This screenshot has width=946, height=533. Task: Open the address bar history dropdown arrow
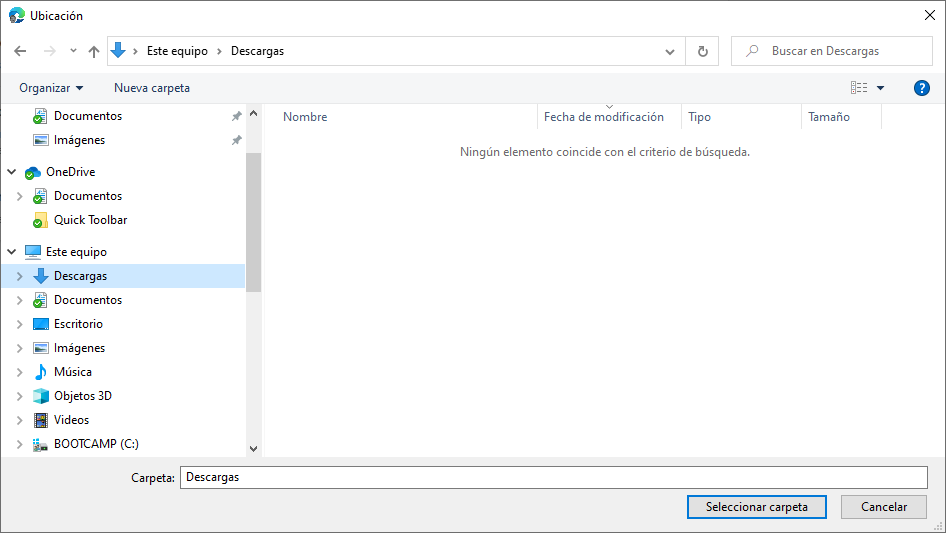tap(670, 51)
